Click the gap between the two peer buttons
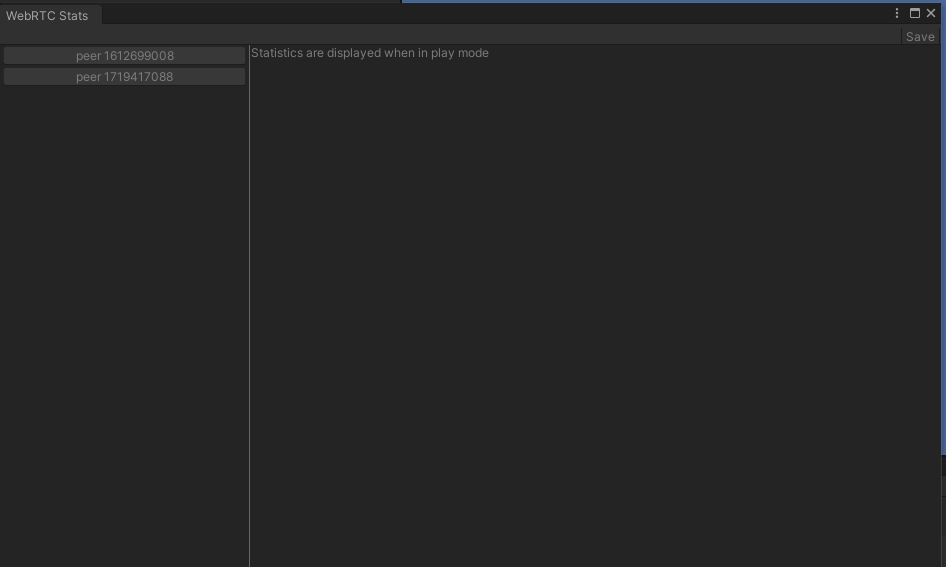 pos(124,66)
